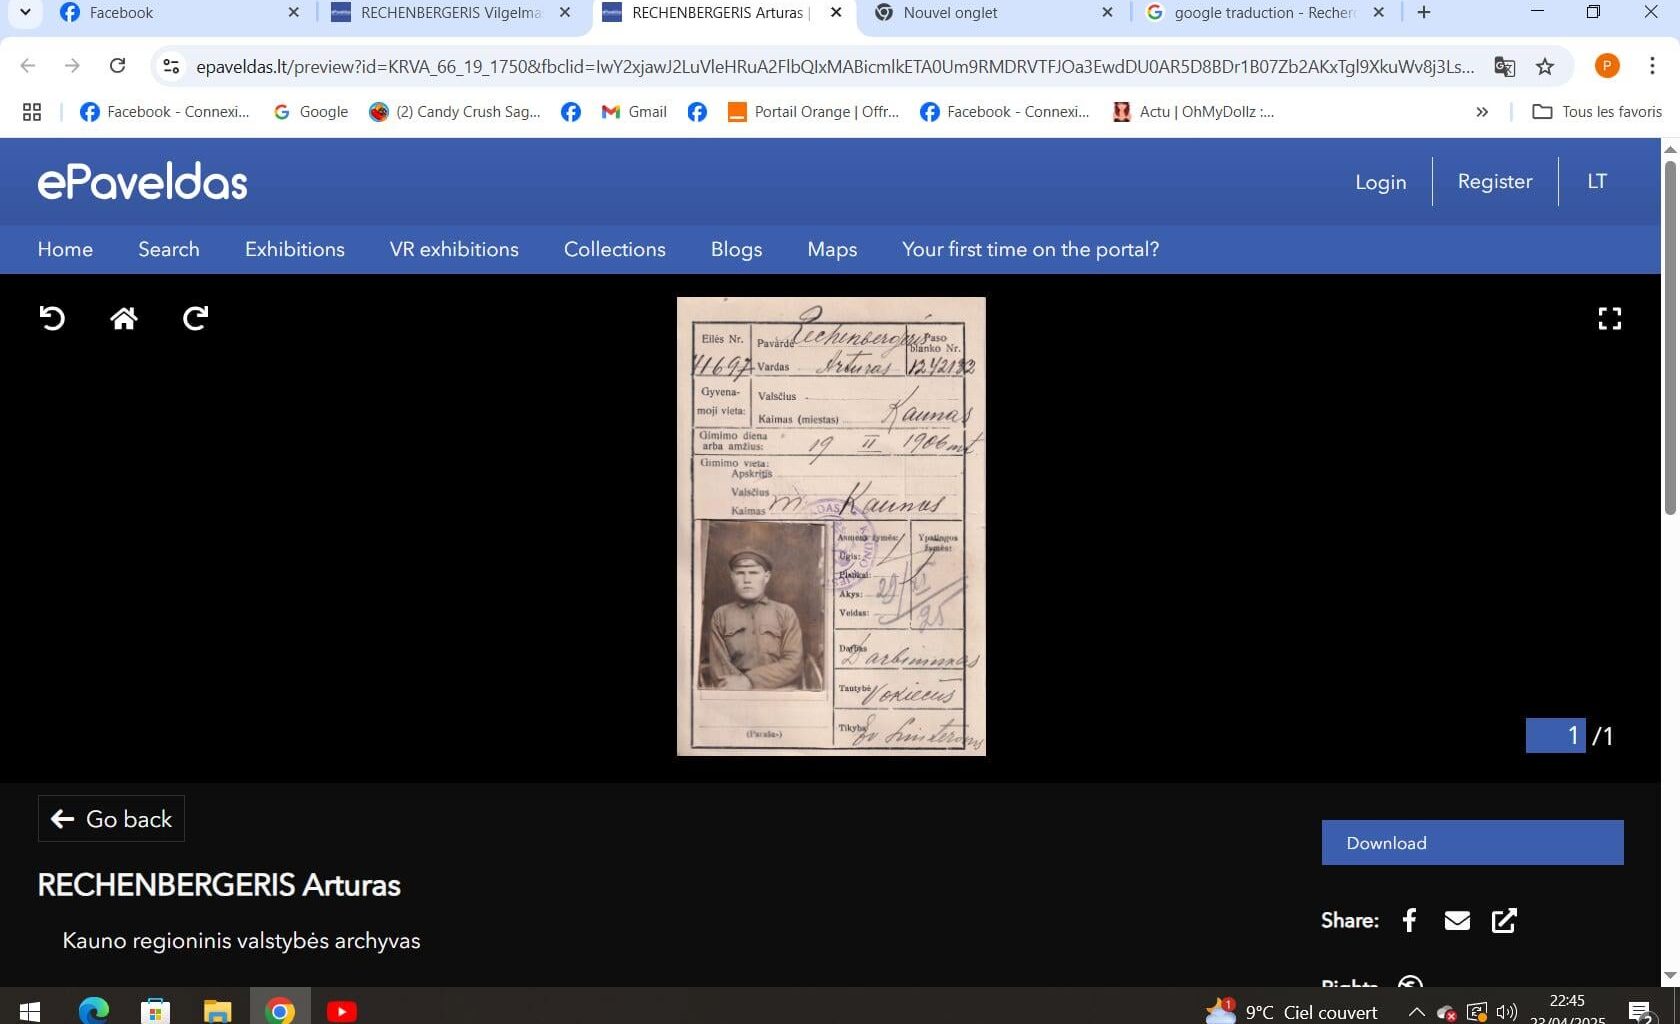This screenshot has width=1680, height=1024.
Task: Rotate the document image clockwise
Action: (195, 318)
